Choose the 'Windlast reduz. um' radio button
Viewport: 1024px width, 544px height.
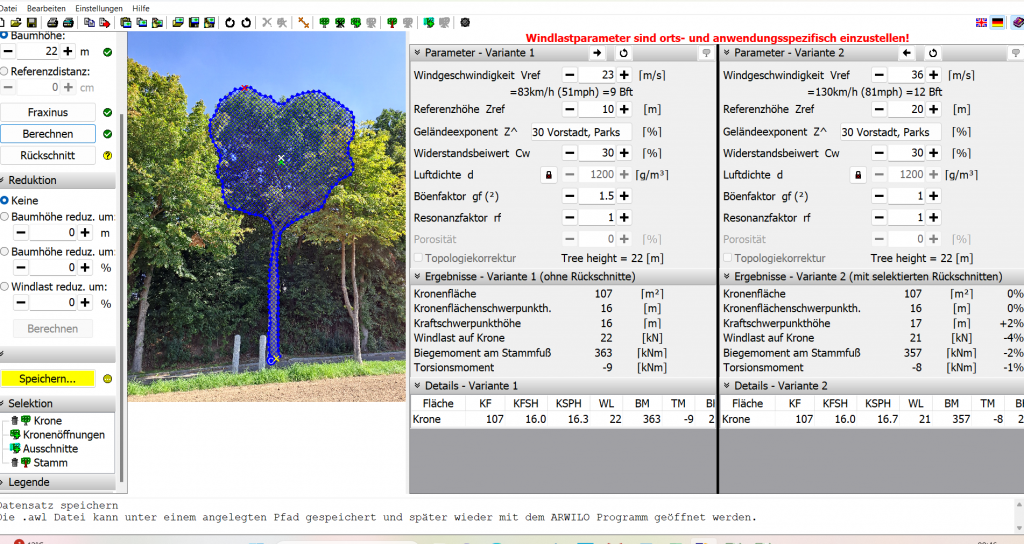point(5,287)
